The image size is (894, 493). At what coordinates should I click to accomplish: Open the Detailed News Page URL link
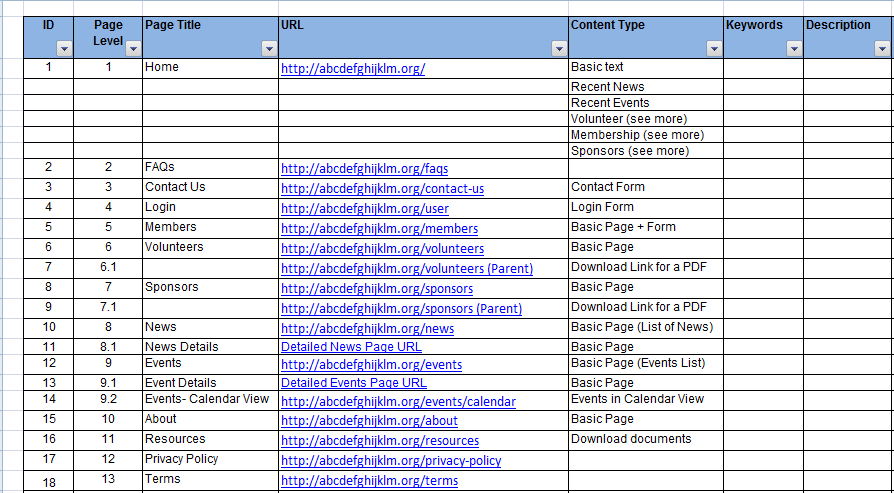point(351,347)
